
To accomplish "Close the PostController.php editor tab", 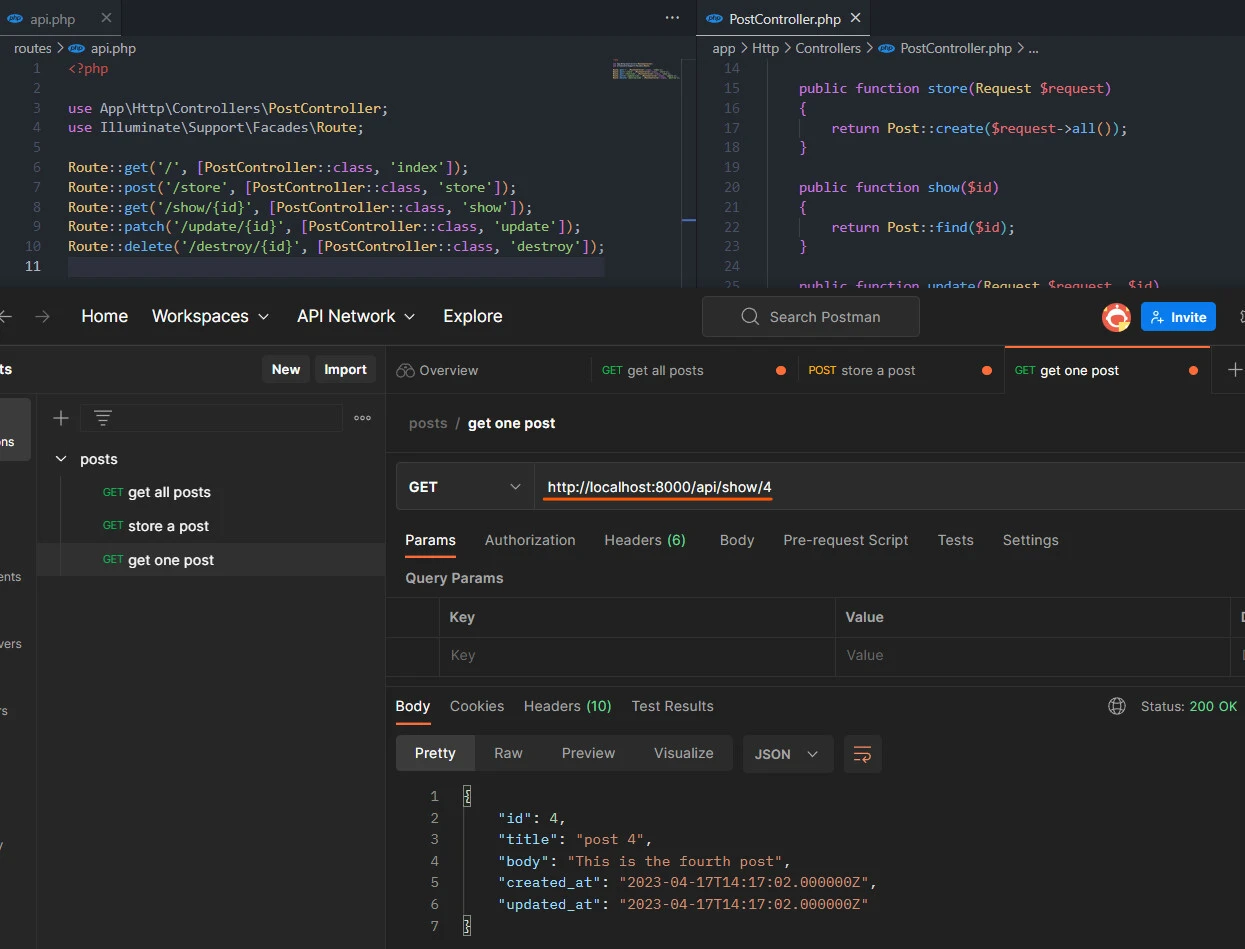I will point(855,19).
